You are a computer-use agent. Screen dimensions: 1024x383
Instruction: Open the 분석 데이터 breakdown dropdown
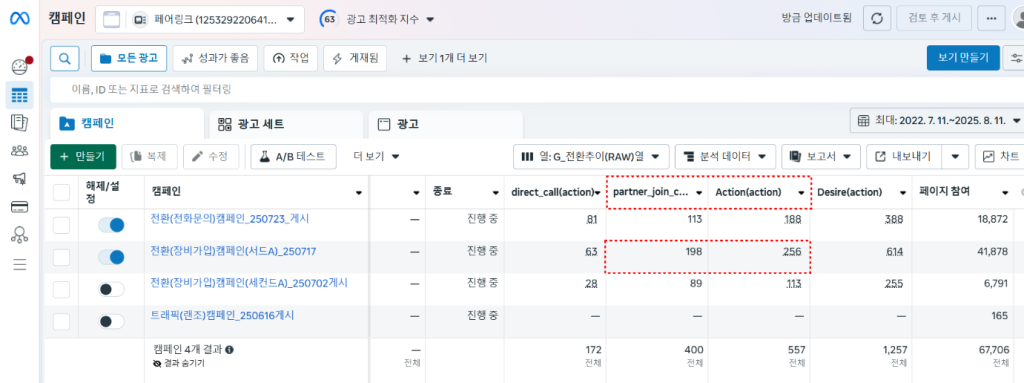coord(725,156)
